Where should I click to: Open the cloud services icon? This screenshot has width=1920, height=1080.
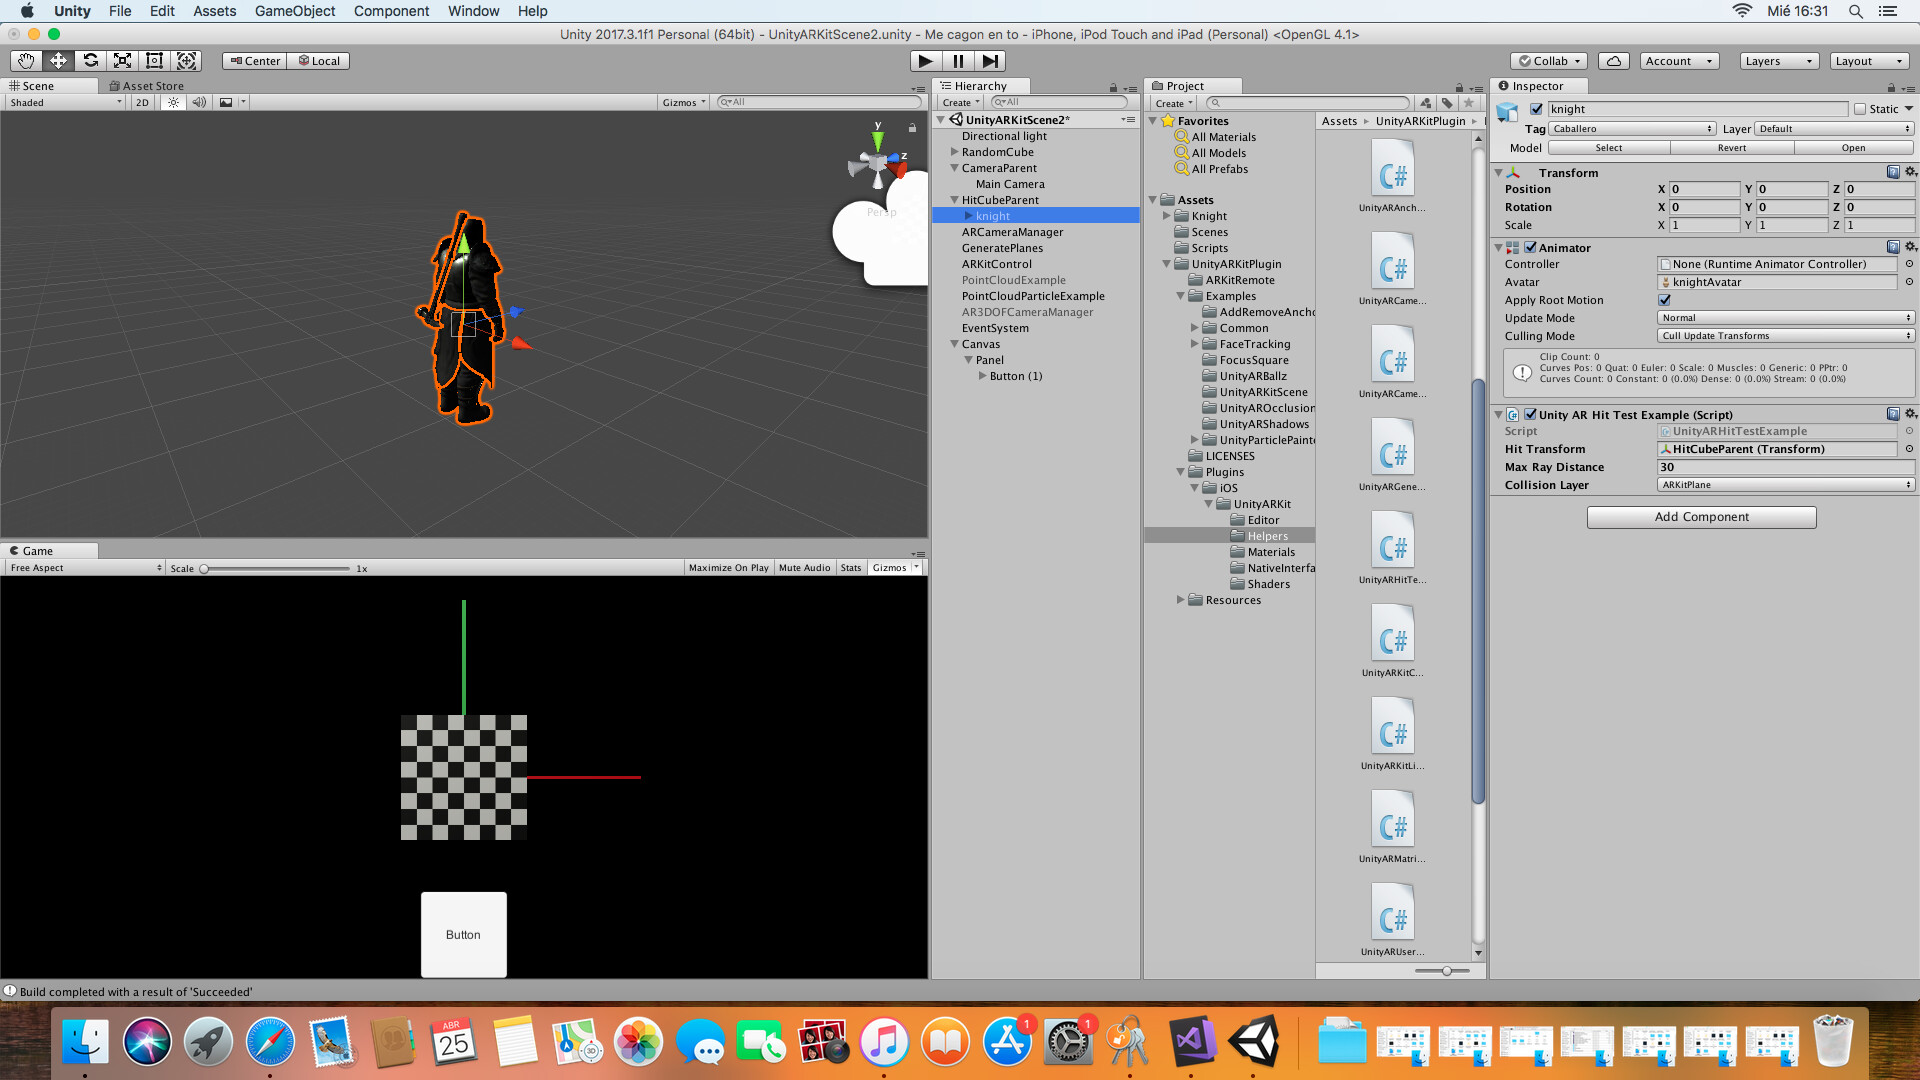[x=1613, y=61]
